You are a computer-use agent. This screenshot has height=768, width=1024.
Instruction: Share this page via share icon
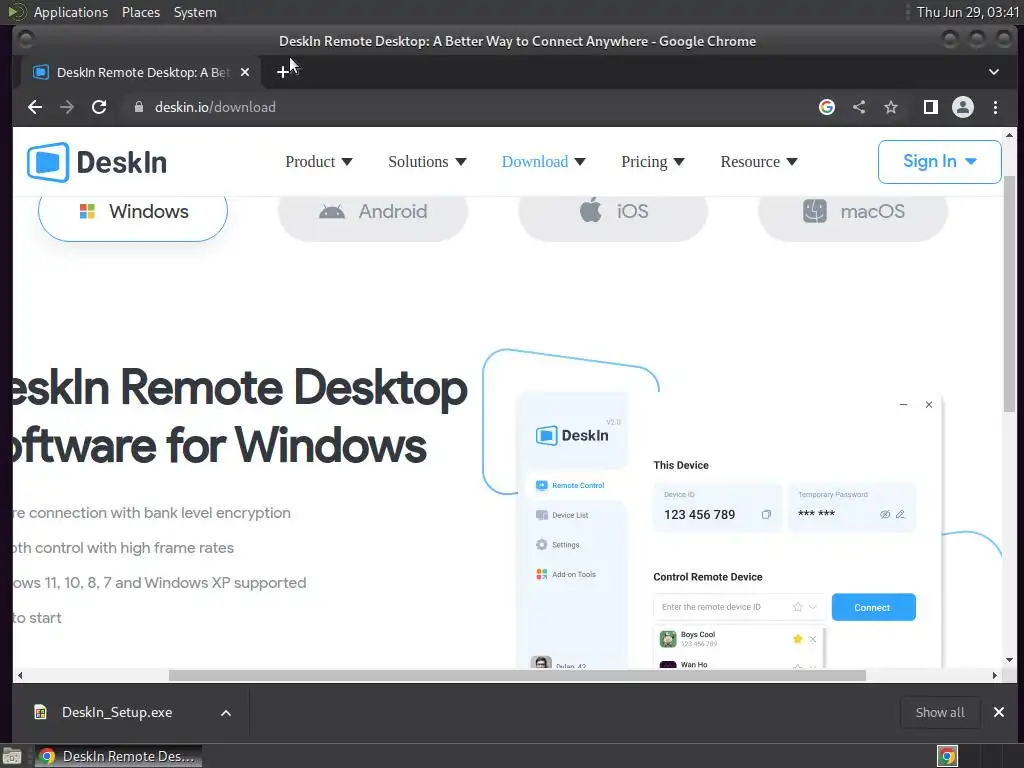[859, 107]
